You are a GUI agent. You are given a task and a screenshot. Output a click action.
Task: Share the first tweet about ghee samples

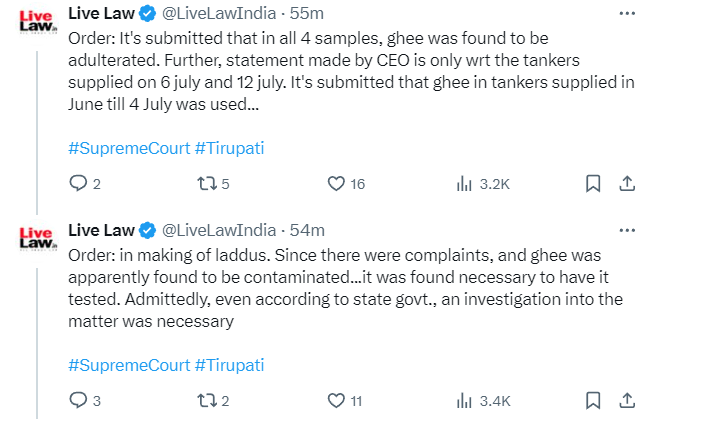627,184
